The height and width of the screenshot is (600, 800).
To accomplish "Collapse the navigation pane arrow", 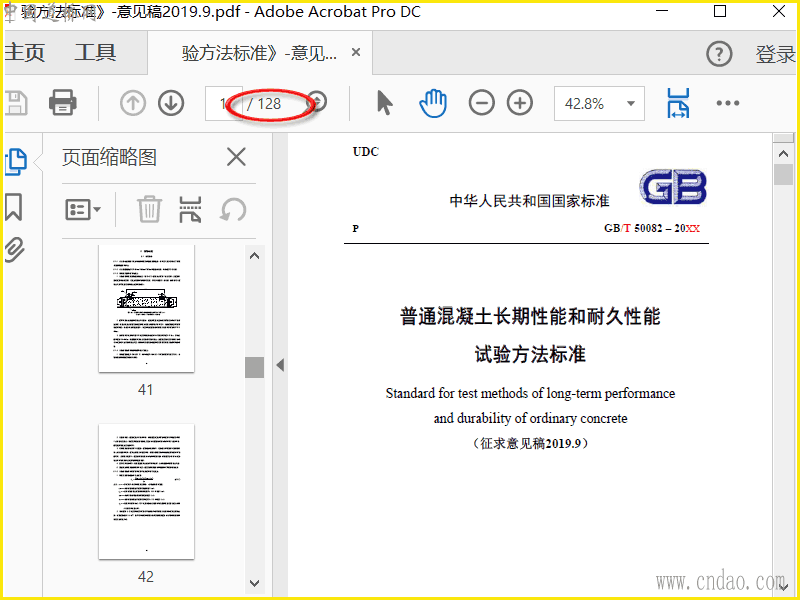I will tap(280, 365).
